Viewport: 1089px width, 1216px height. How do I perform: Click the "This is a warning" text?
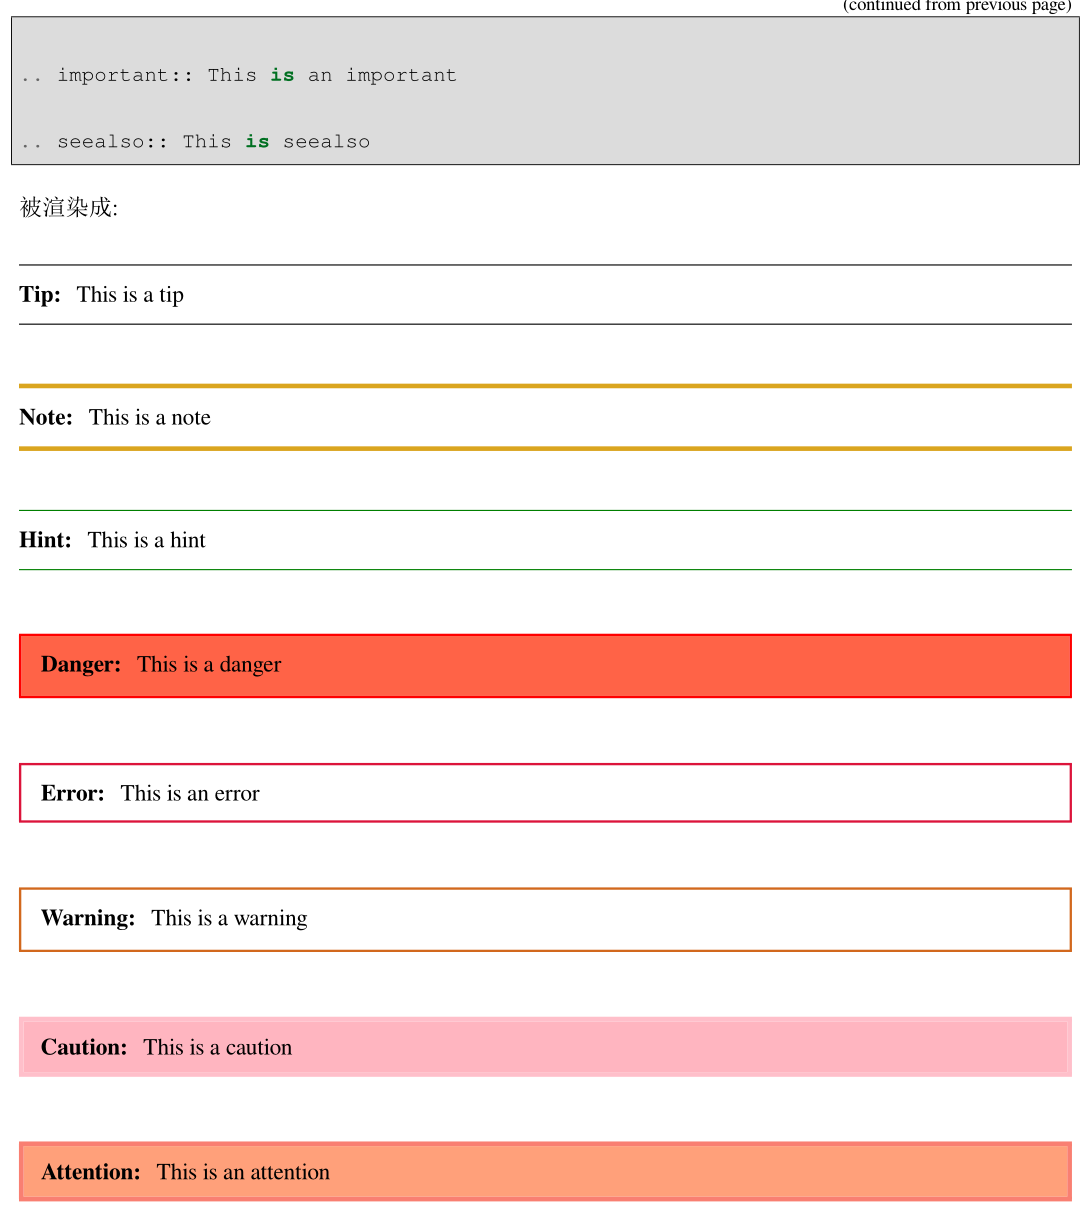coord(229,919)
